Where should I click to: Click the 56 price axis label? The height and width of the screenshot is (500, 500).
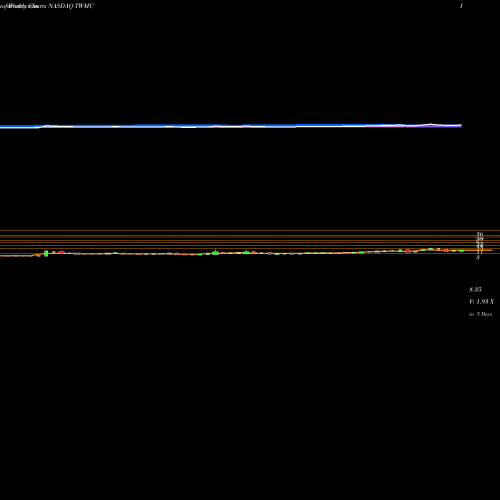[x=480, y=235]
